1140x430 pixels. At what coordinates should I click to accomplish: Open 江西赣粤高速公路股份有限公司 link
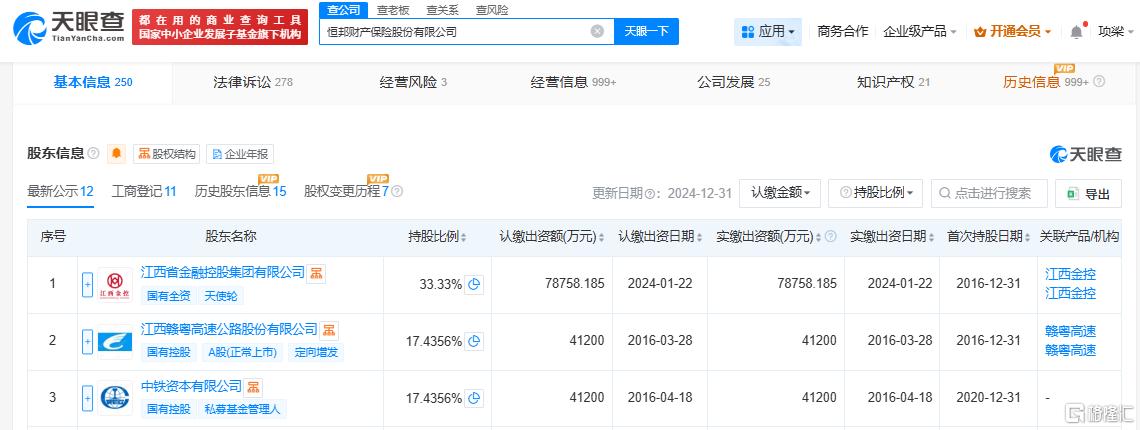point(229,330)
